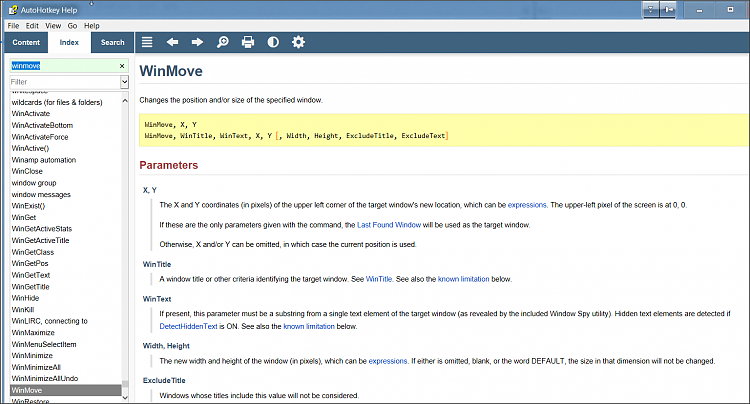Select the WinGetTitle index entry

[x=30, y=287]
